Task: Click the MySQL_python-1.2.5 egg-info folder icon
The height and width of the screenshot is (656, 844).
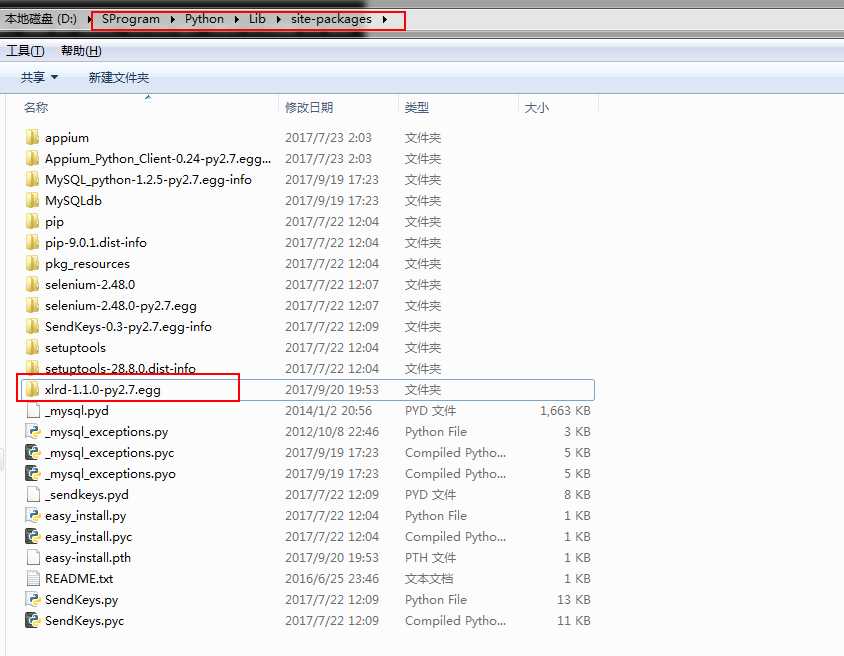Action: (32, 180)
